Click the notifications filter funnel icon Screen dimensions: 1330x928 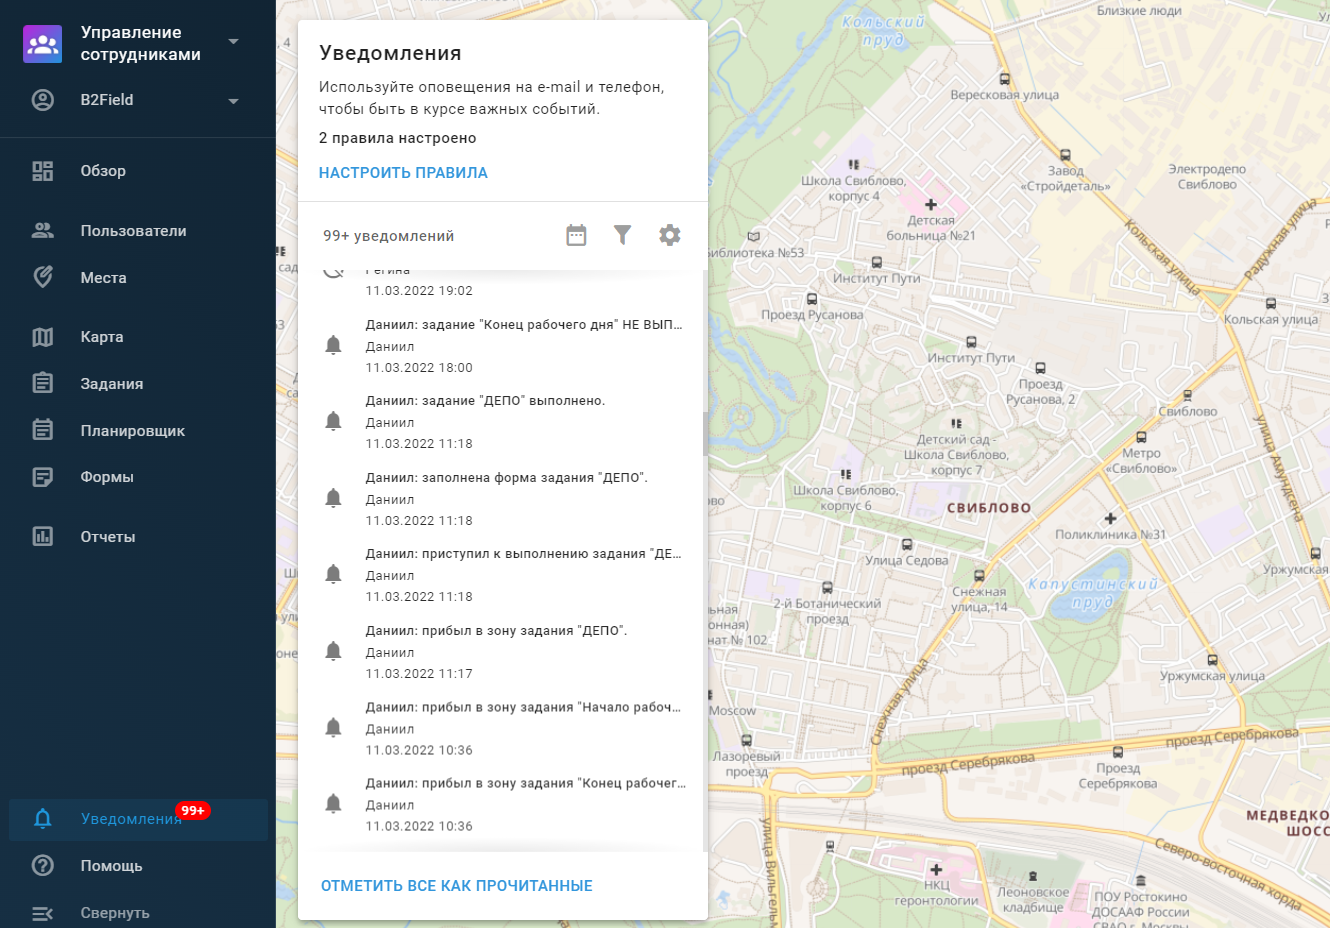622,235
